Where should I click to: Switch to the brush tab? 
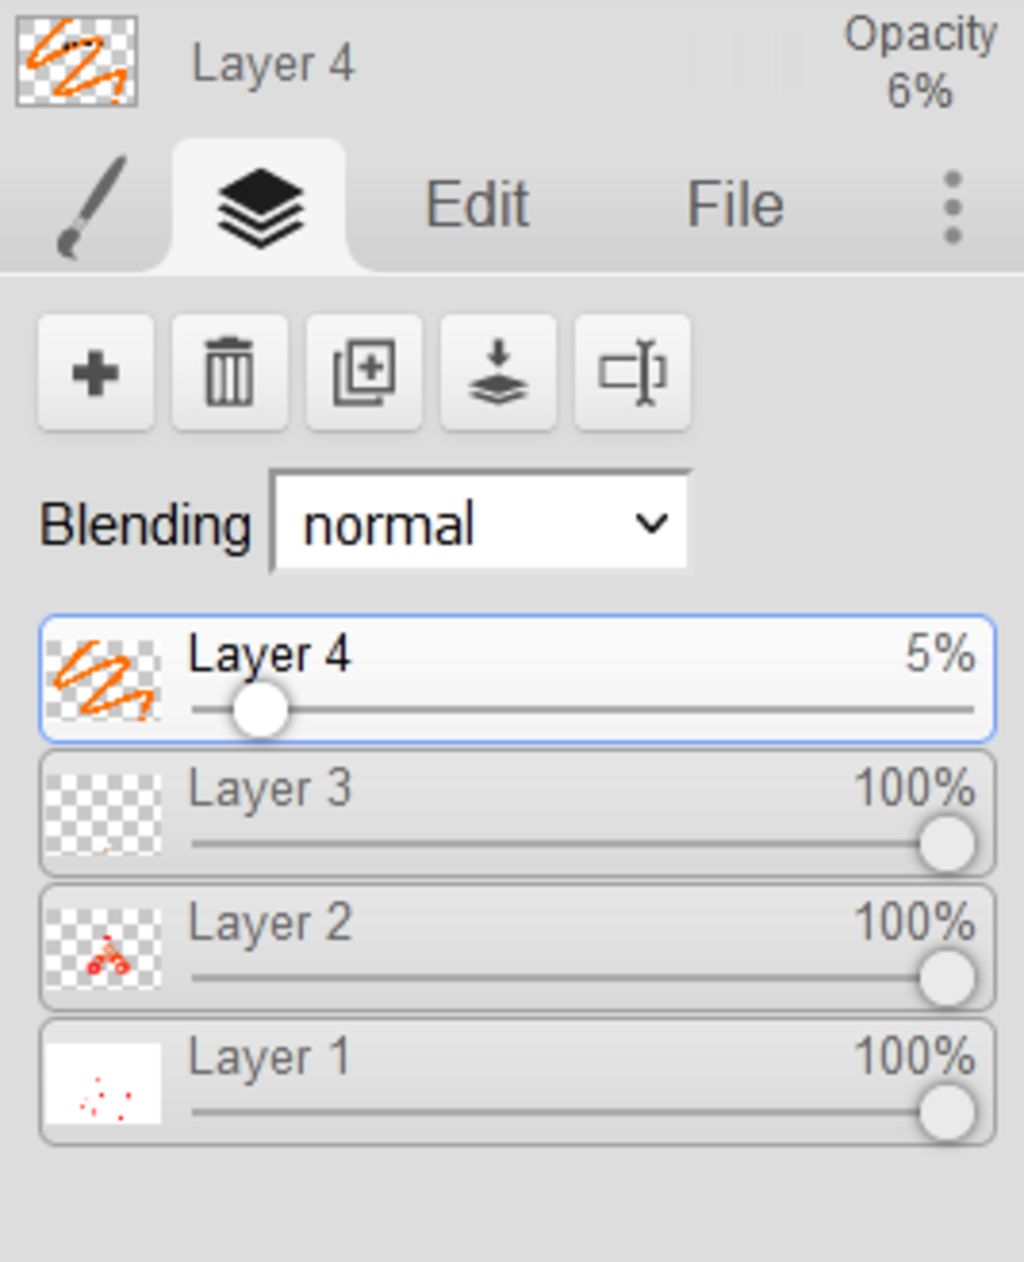pos(92,206)
